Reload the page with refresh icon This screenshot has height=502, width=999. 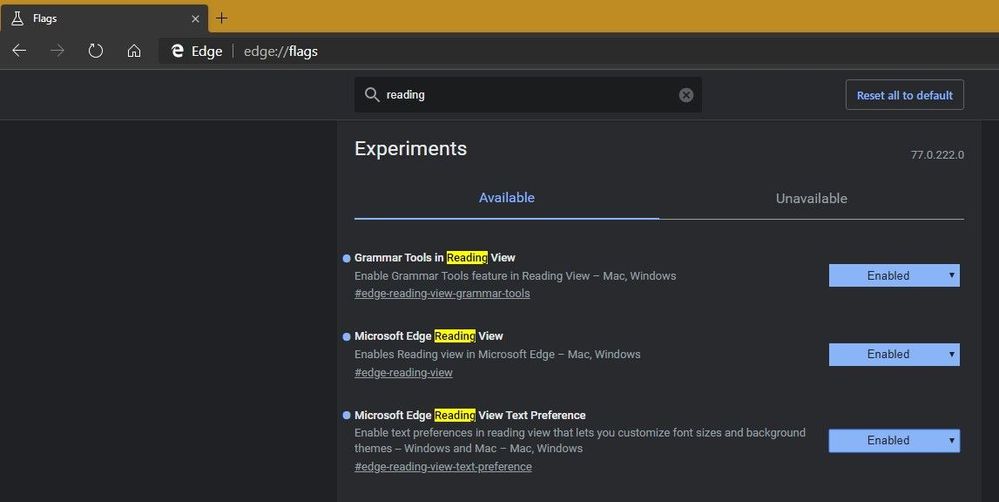click(96, 51)
